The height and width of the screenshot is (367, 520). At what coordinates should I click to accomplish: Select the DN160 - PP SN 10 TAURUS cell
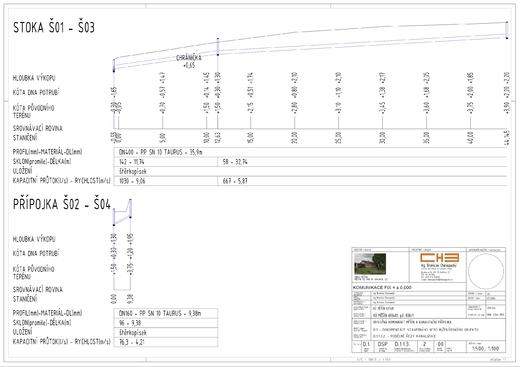[x=166, y=313]
